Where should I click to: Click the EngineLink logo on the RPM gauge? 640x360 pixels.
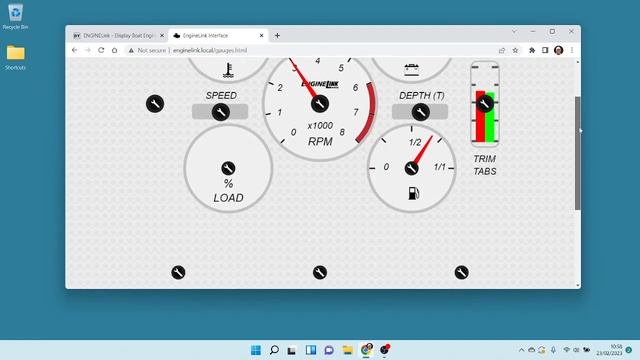(x=320, y=84)
